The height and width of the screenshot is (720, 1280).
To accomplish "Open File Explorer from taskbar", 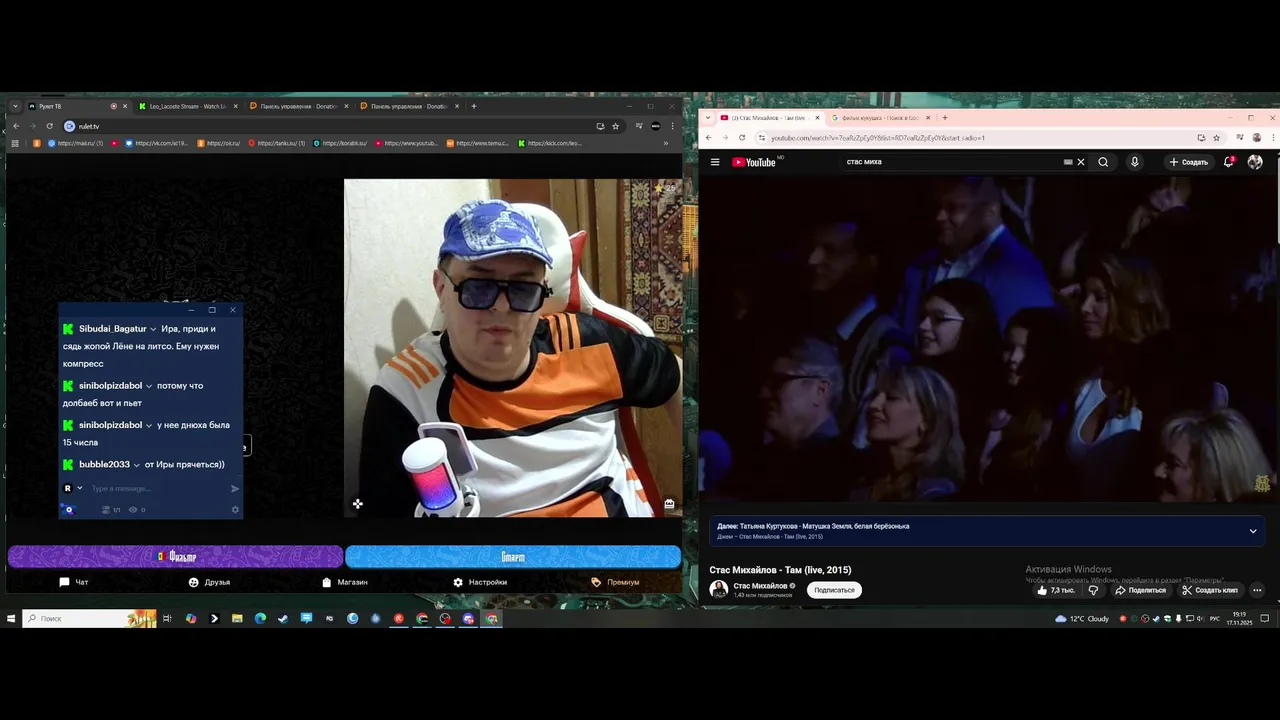I will 237,619.
